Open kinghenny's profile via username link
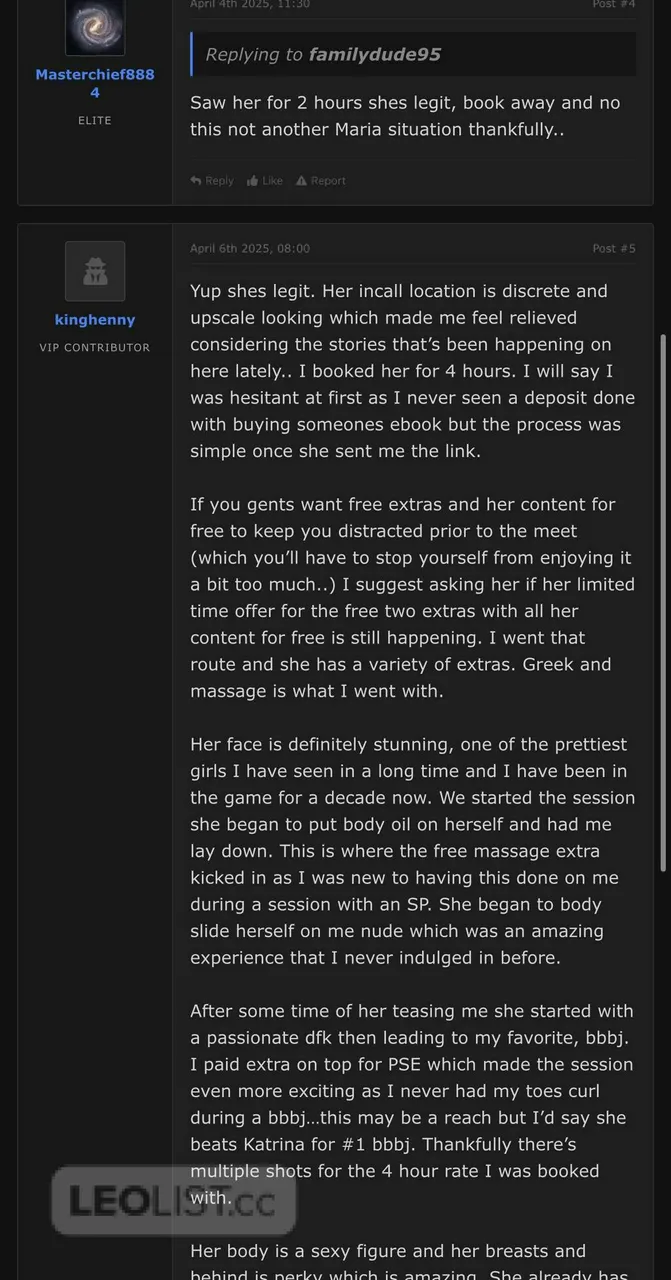The width and height of the screenshot is (671, 1280). pos(95,320)
